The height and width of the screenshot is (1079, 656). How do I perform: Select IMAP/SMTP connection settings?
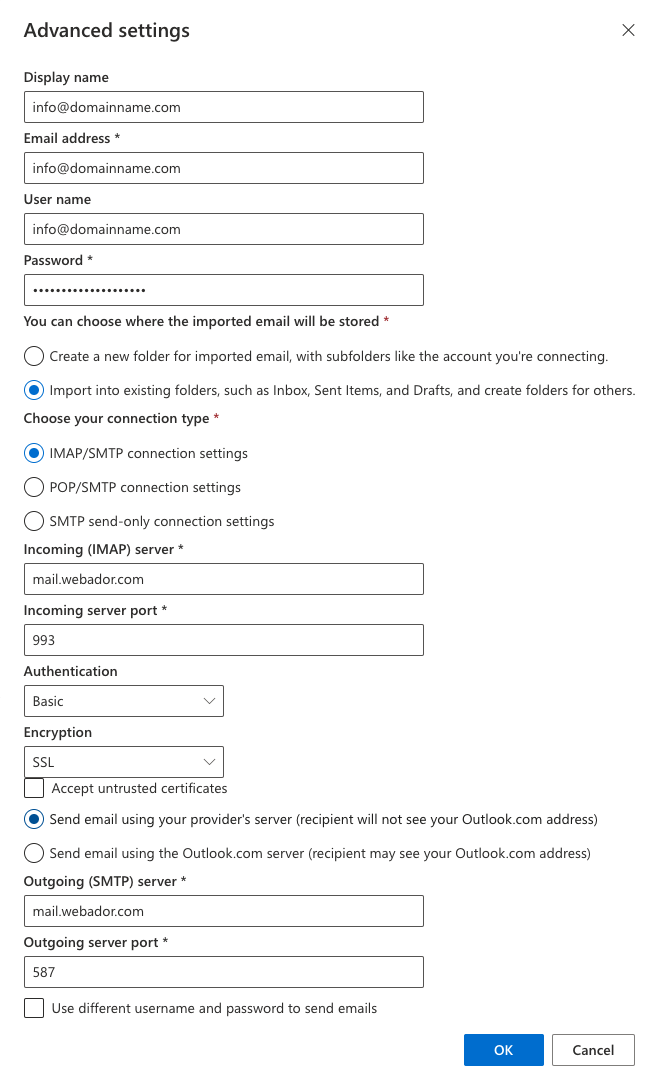click(x=34, y=453)
